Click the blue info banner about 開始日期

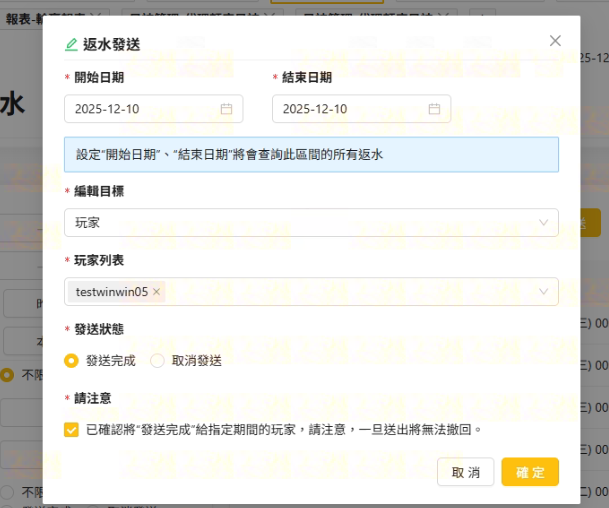[311, 155]
